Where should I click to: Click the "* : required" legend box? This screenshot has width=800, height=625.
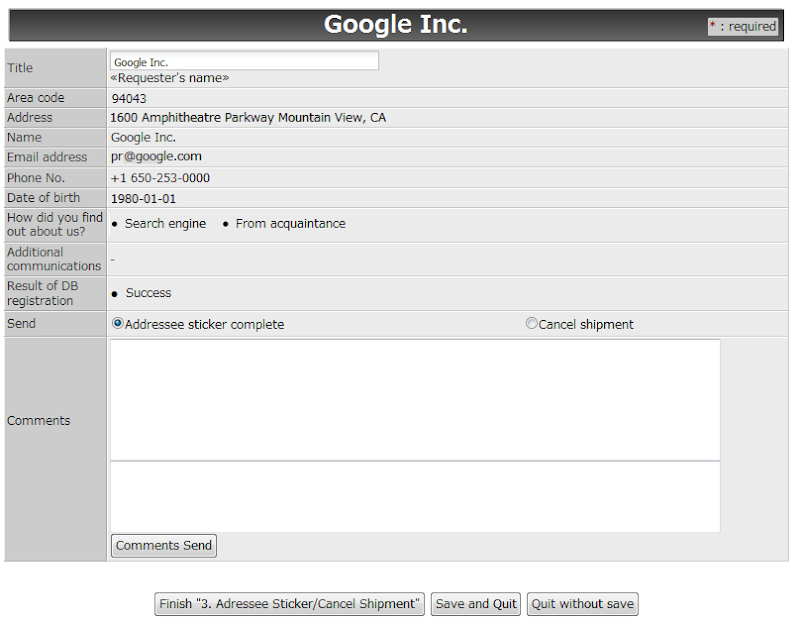coord(742,26)
